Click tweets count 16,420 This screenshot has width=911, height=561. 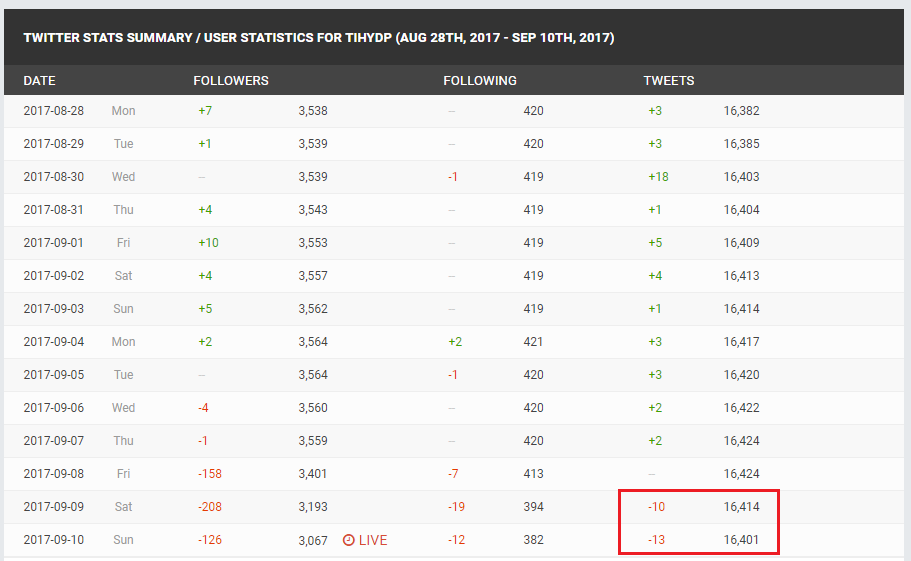[x=741, y=375]
